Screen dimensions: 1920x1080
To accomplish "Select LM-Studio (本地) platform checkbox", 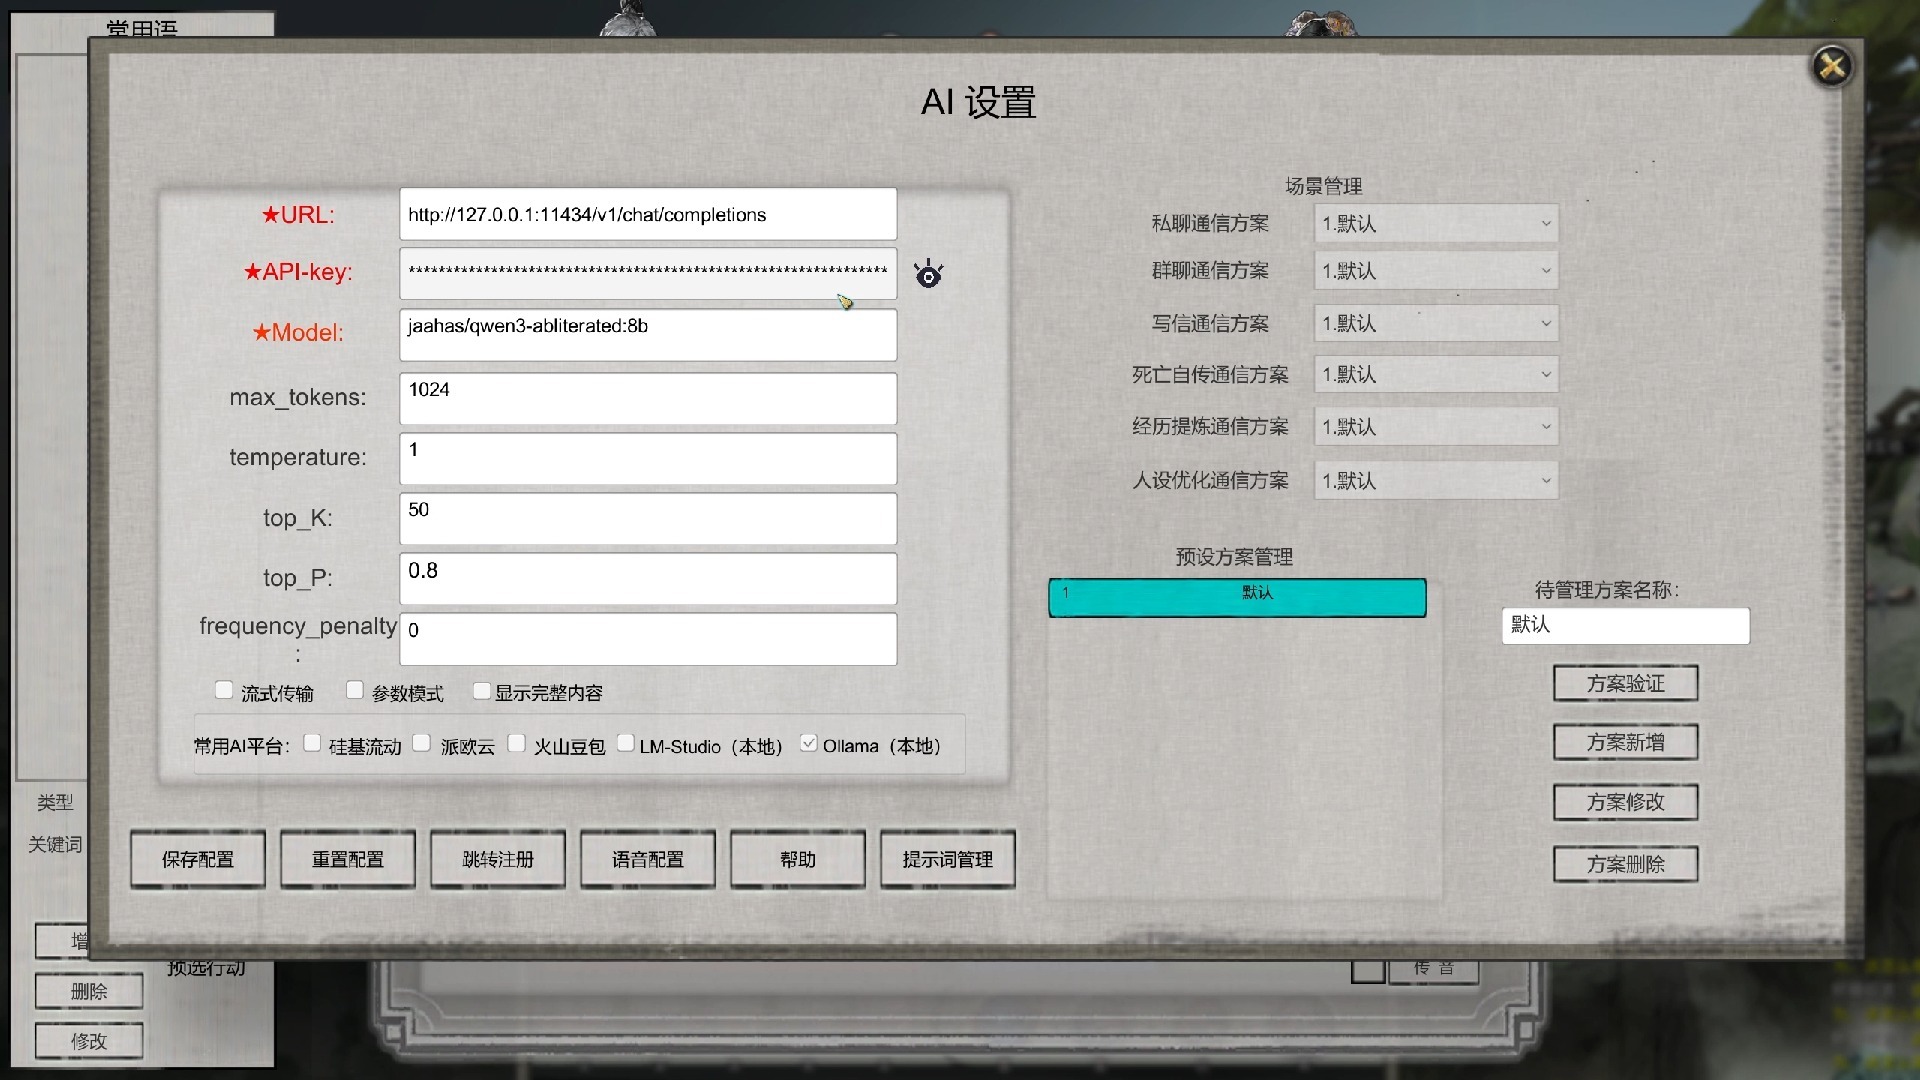I will coord(626,743).
